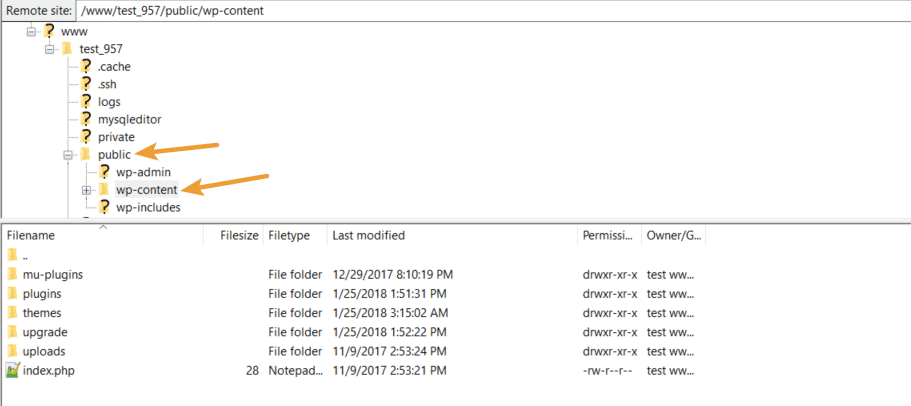The image size is (911, 406).
Task: Sort by Last modified column header
Action: click(368, 236)
